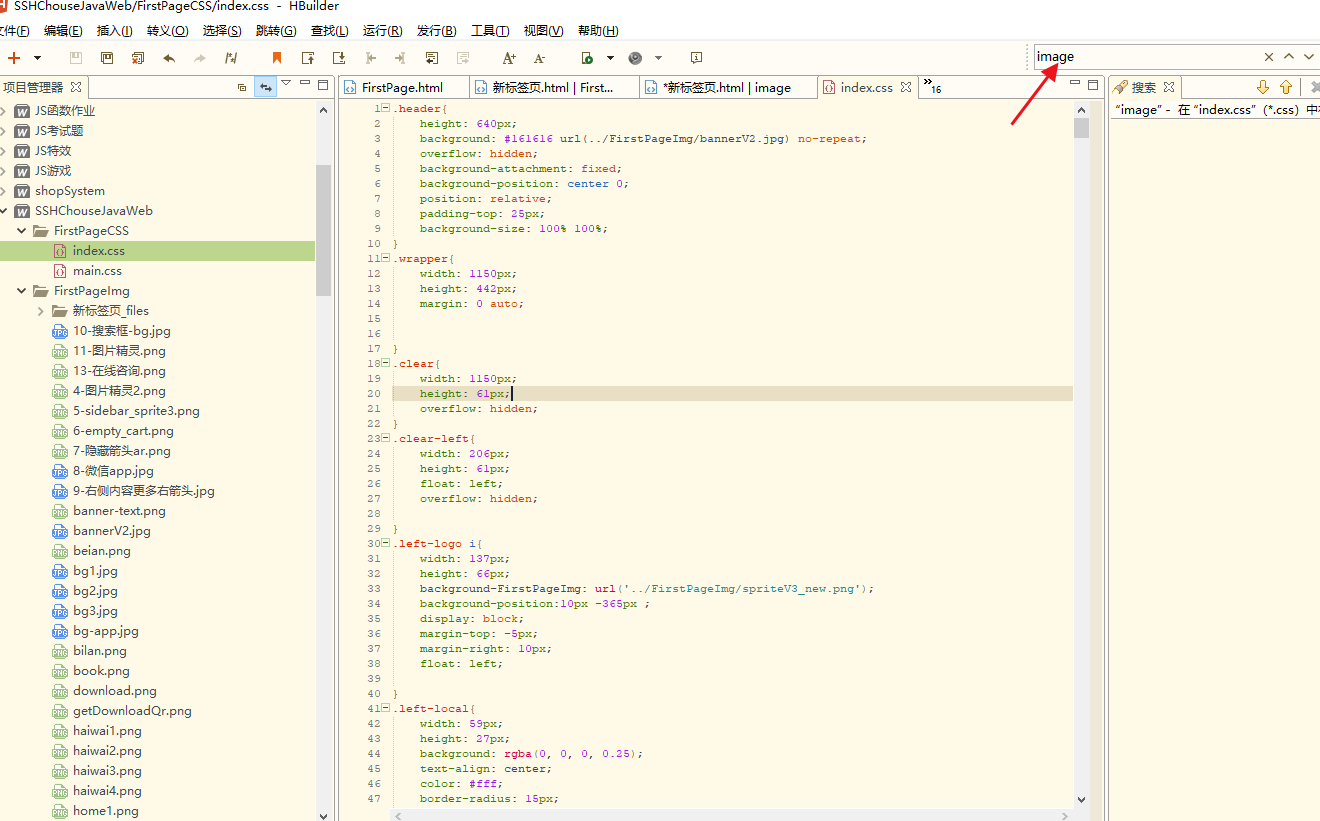
Task: Minimize the editor area
Action: 1075,83
